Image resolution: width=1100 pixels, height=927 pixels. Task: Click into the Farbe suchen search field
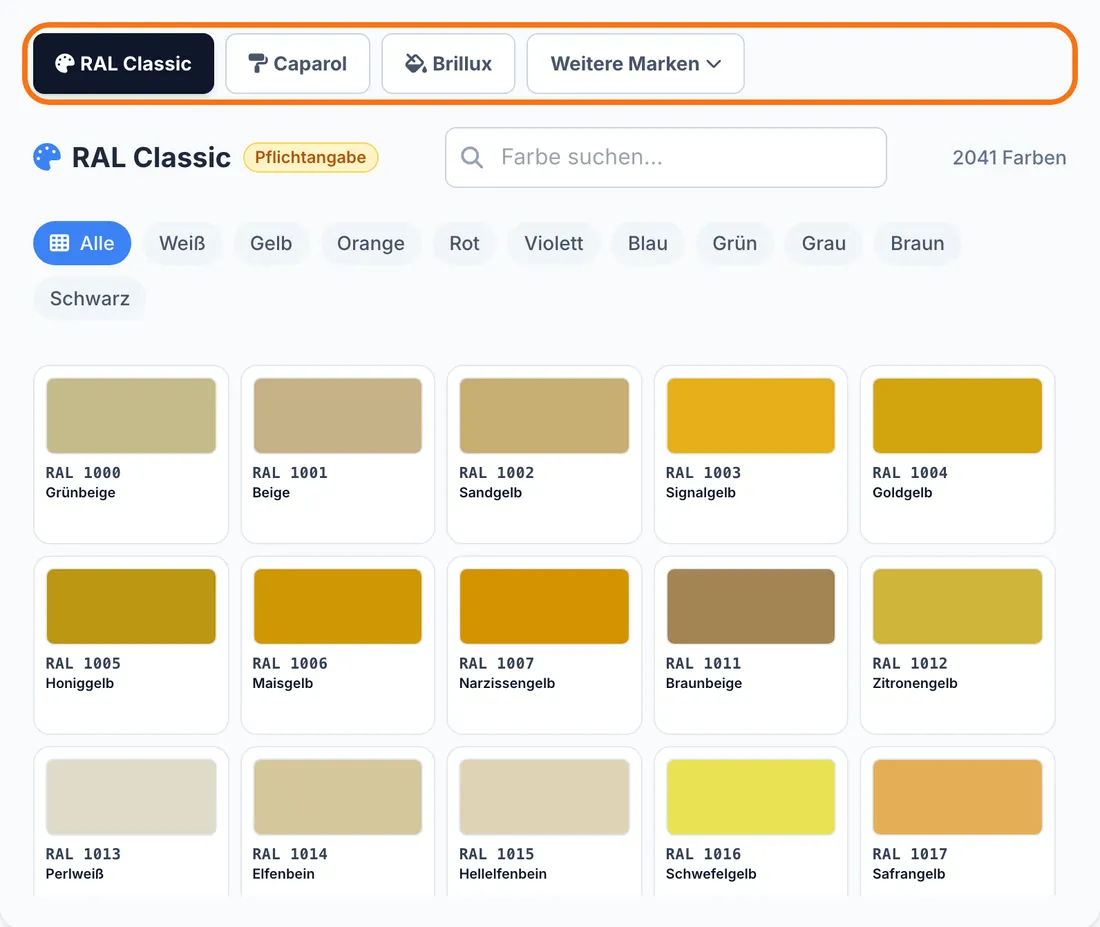[666, 157]
